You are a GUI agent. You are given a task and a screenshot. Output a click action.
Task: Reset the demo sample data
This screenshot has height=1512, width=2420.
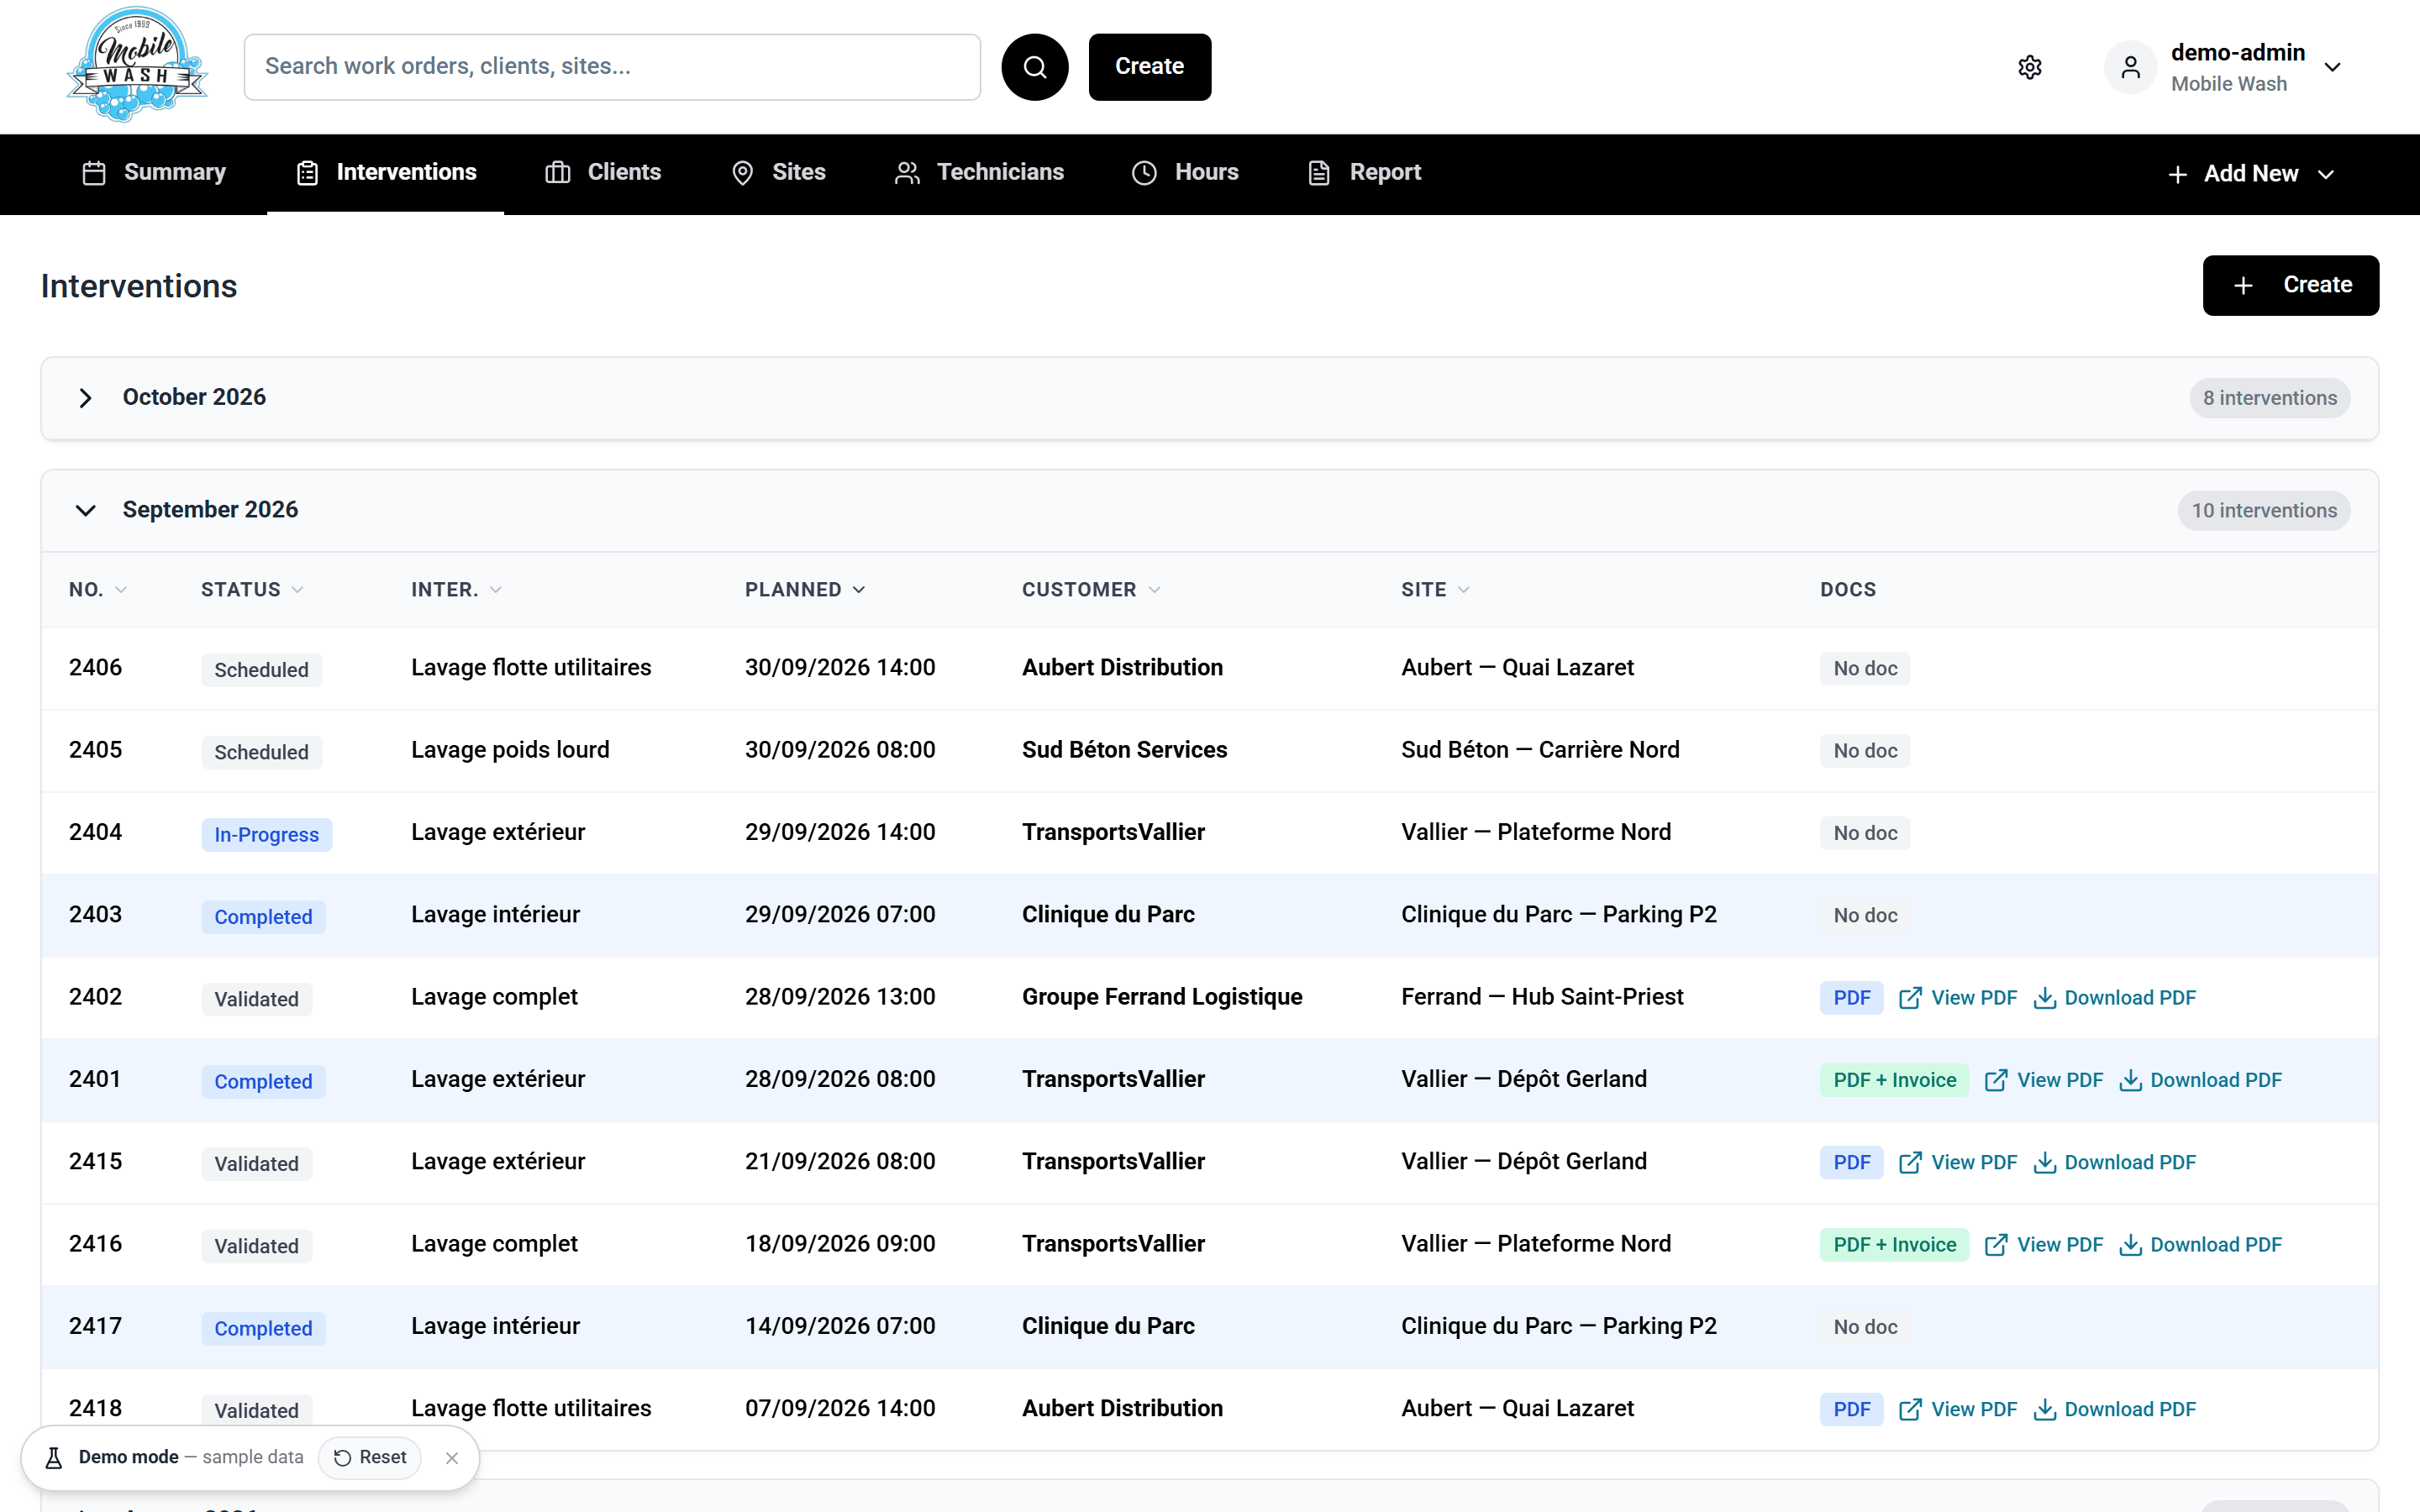point(370,1458)
